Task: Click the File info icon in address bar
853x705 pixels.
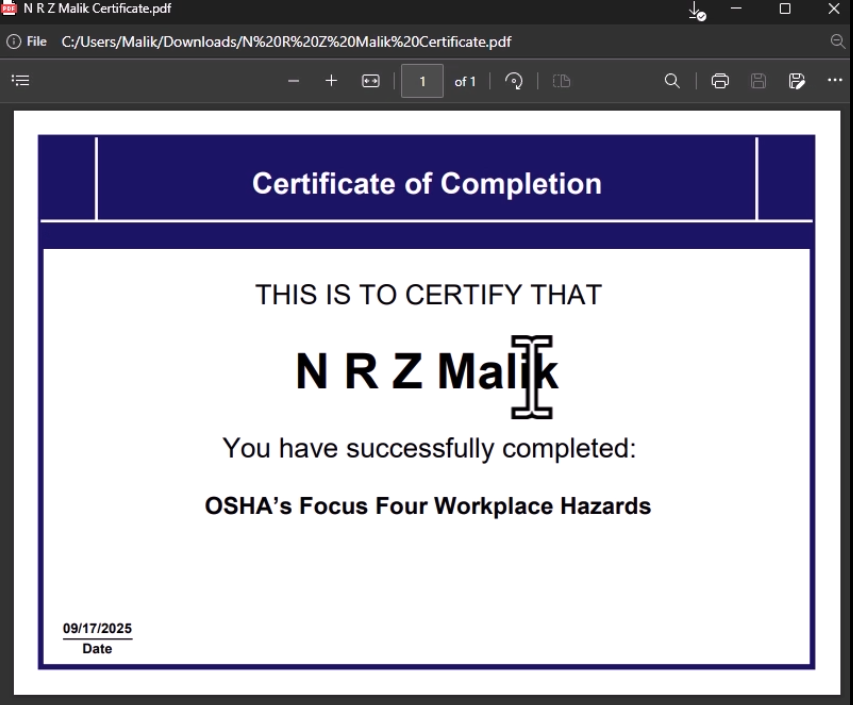Action: pyautogui.click(x=14, y=41)
